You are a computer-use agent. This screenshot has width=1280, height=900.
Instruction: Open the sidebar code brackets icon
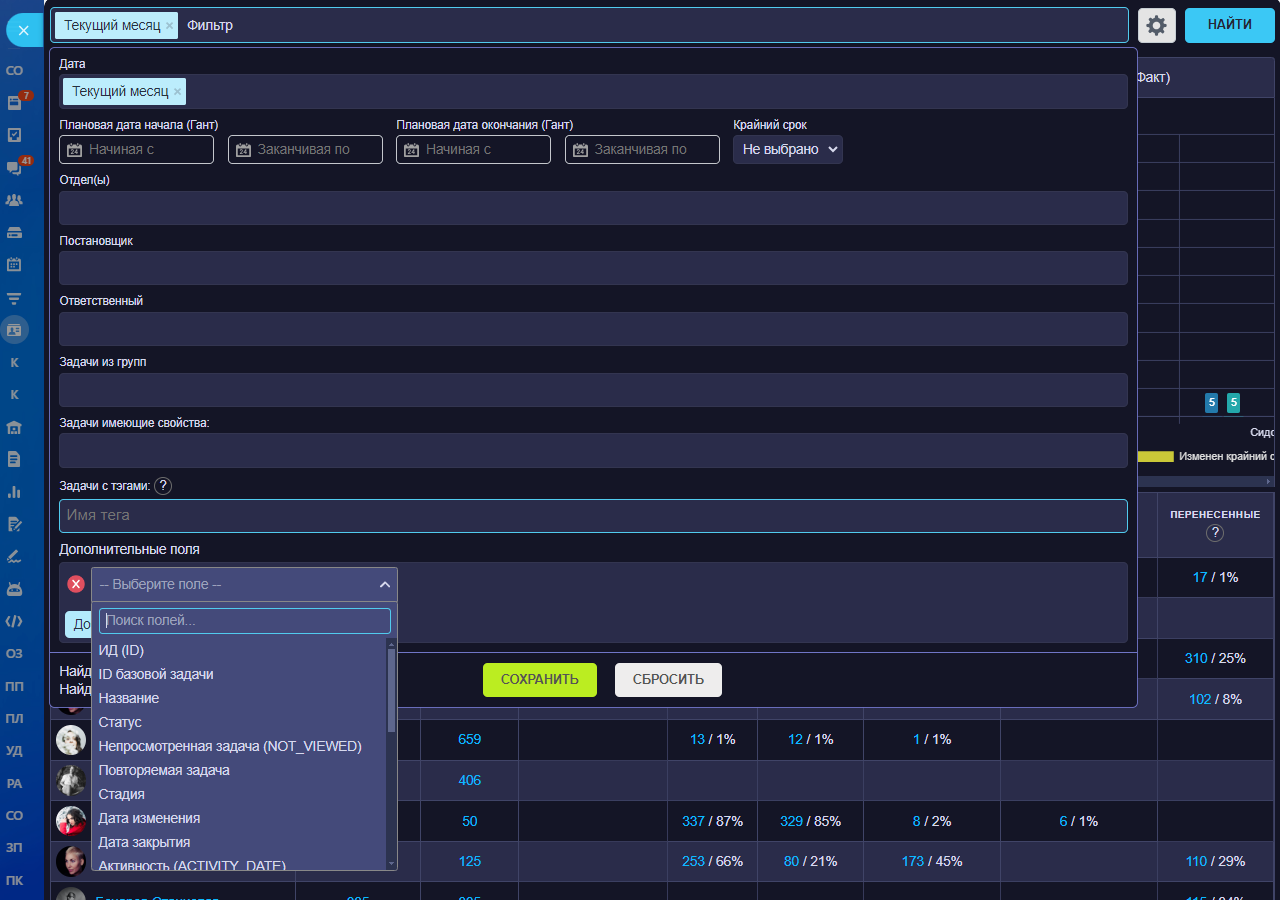pyautogui.click(x=15, y=621)
